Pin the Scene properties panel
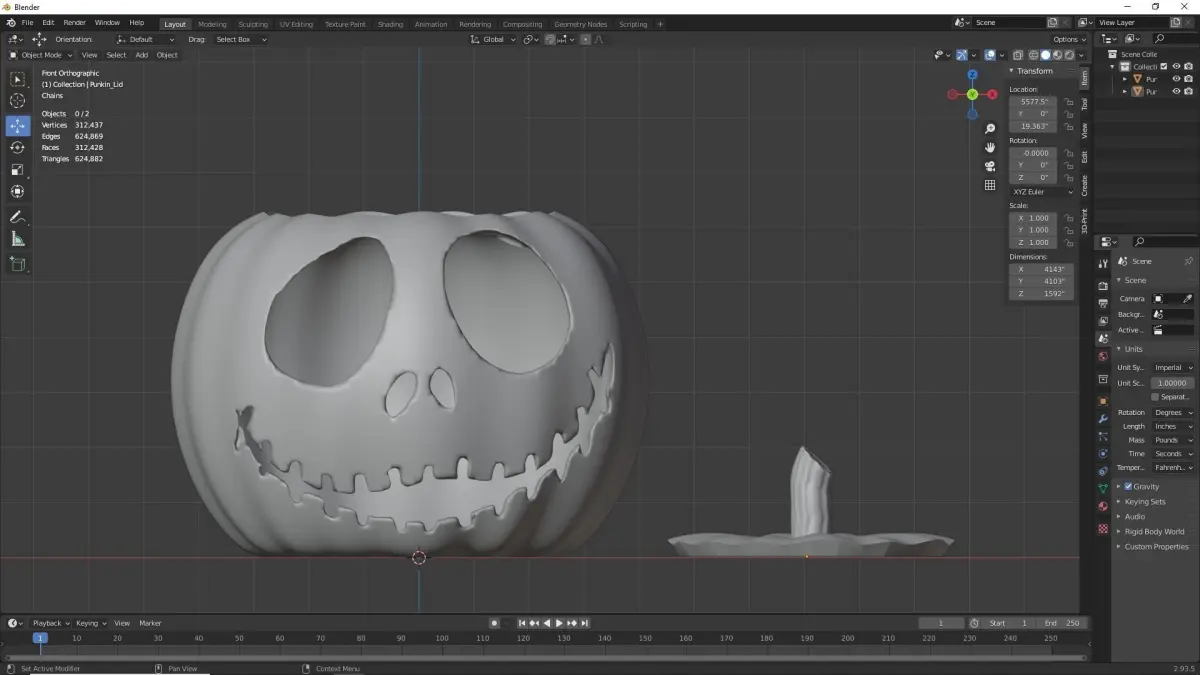1200x675 pixels. pos(1188,261)
